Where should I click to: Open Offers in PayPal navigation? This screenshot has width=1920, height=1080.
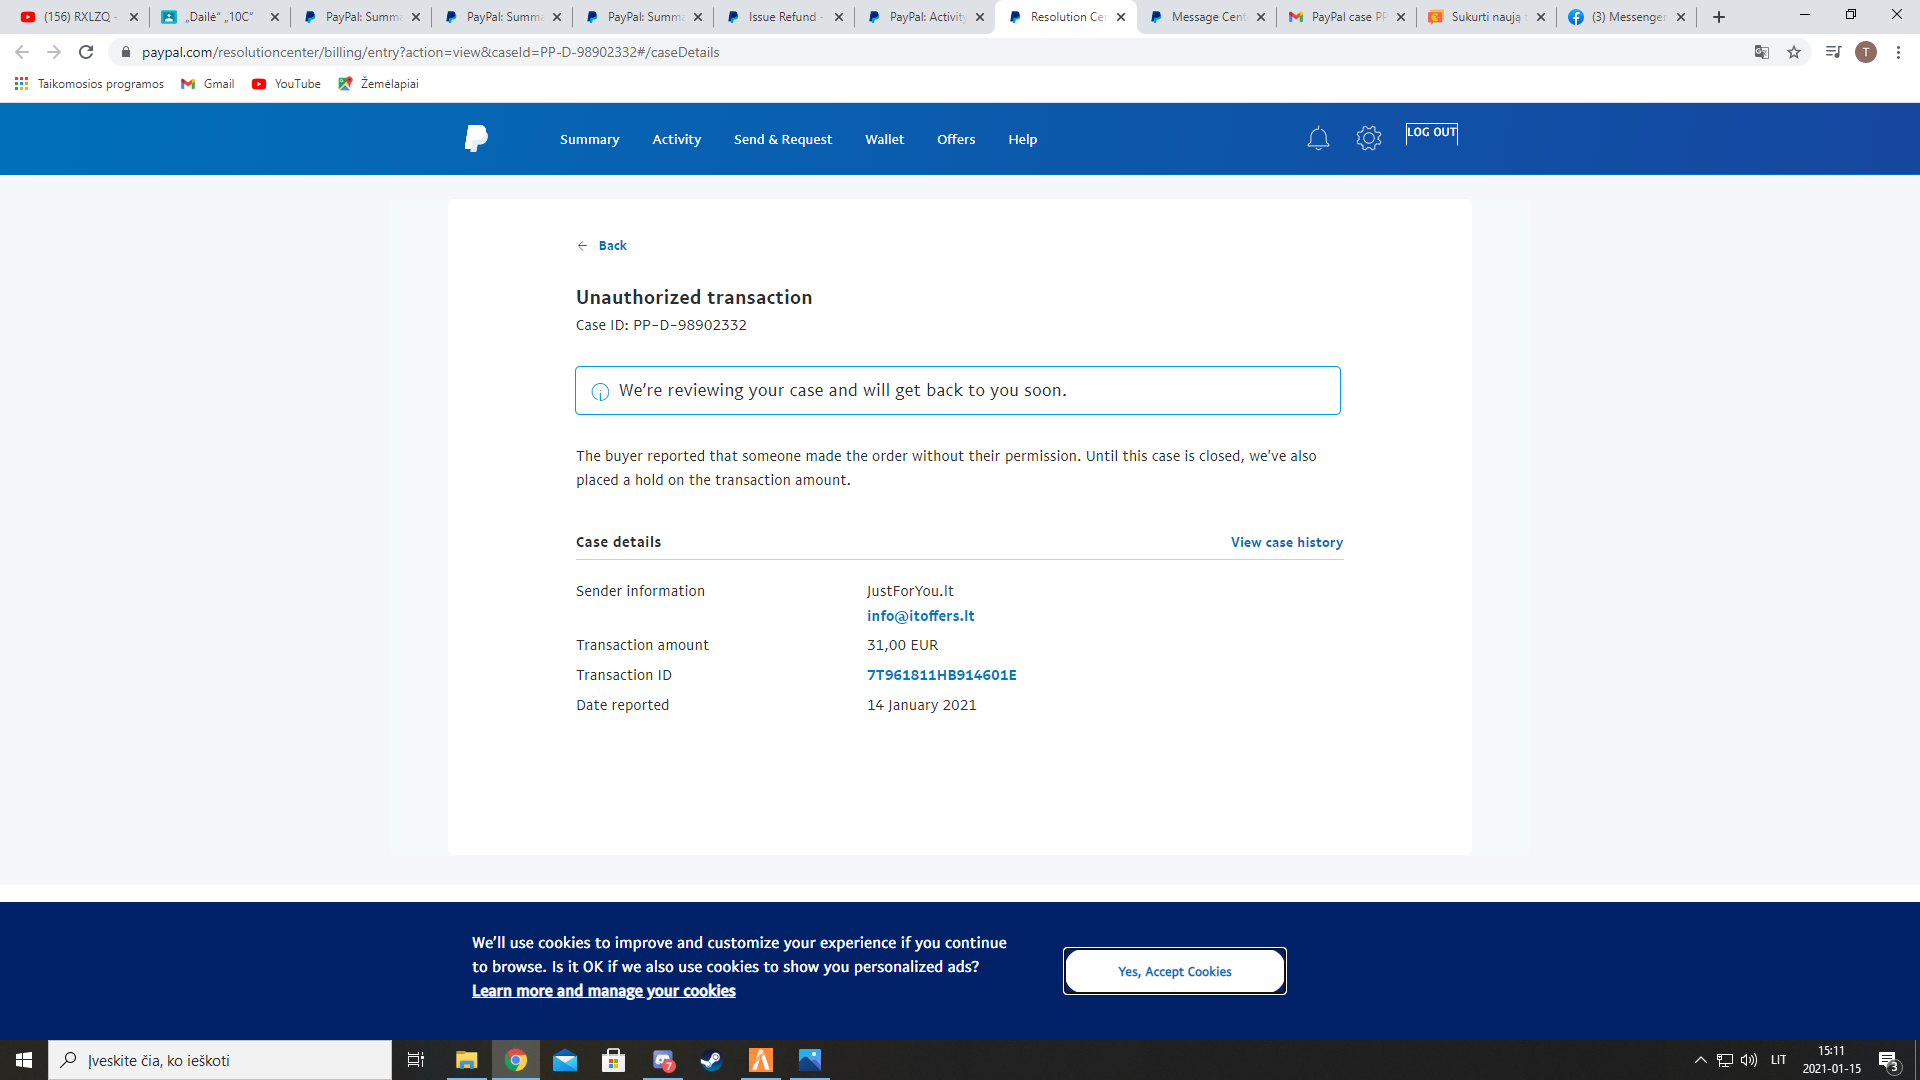pos(956,139)
